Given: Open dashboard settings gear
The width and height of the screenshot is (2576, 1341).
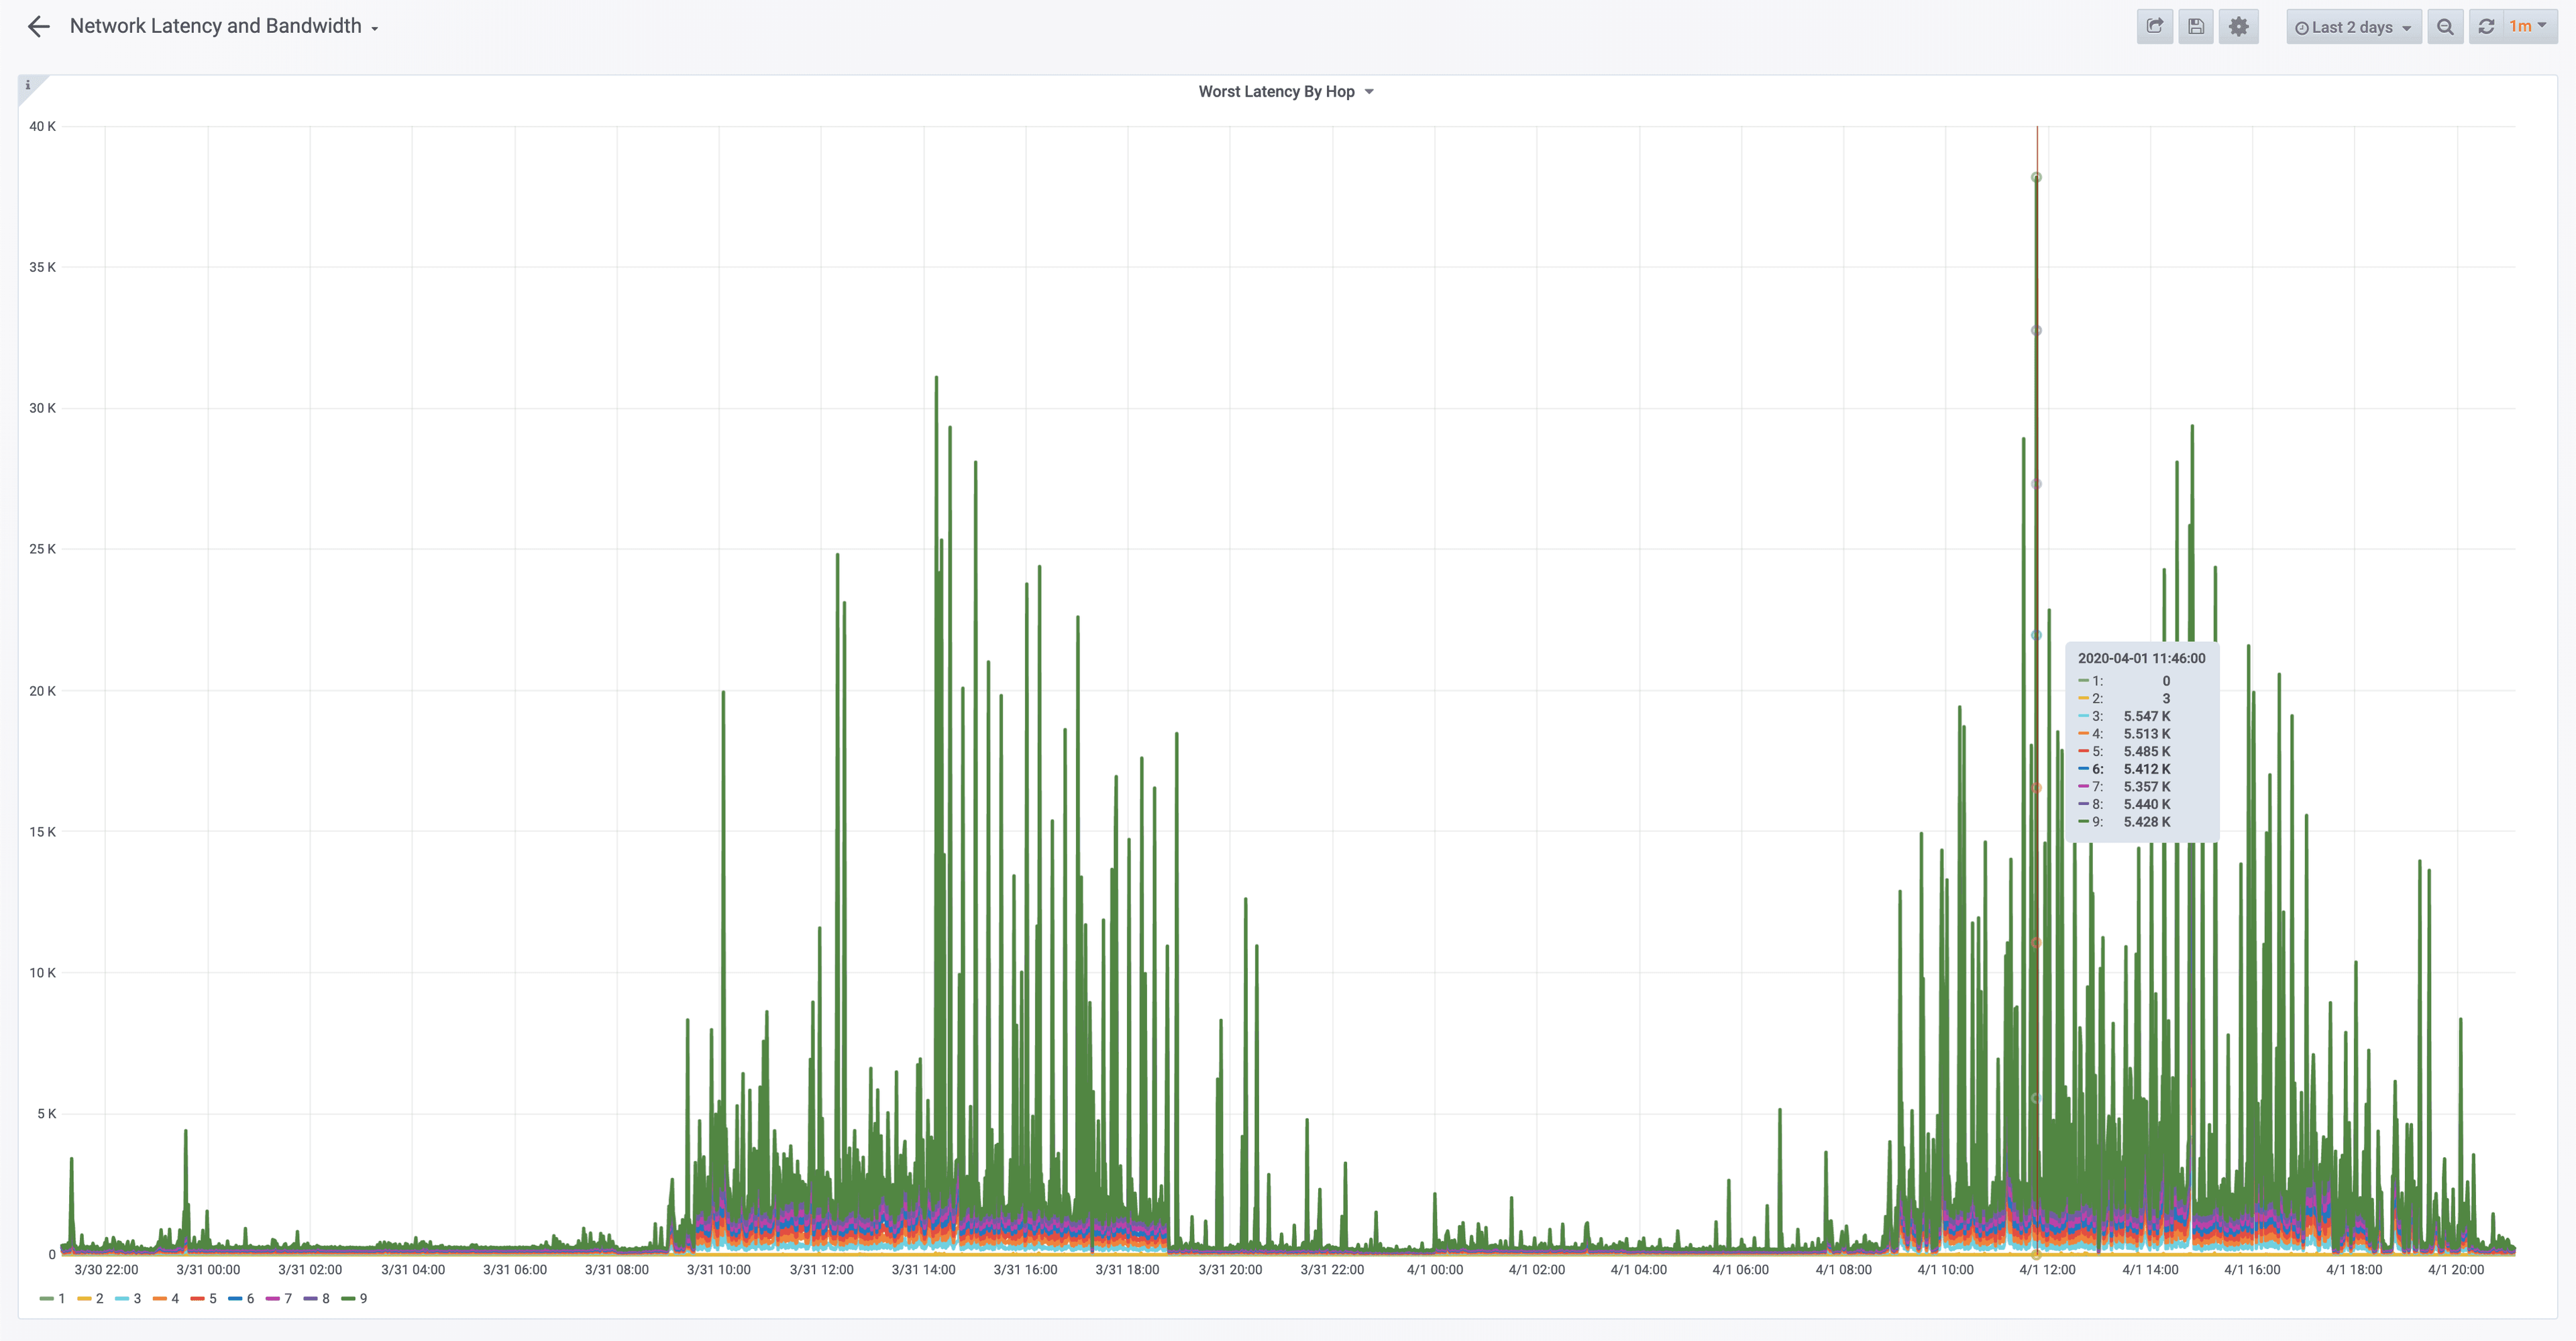Looking at the screenshot, I should (x=2238, y=27).
